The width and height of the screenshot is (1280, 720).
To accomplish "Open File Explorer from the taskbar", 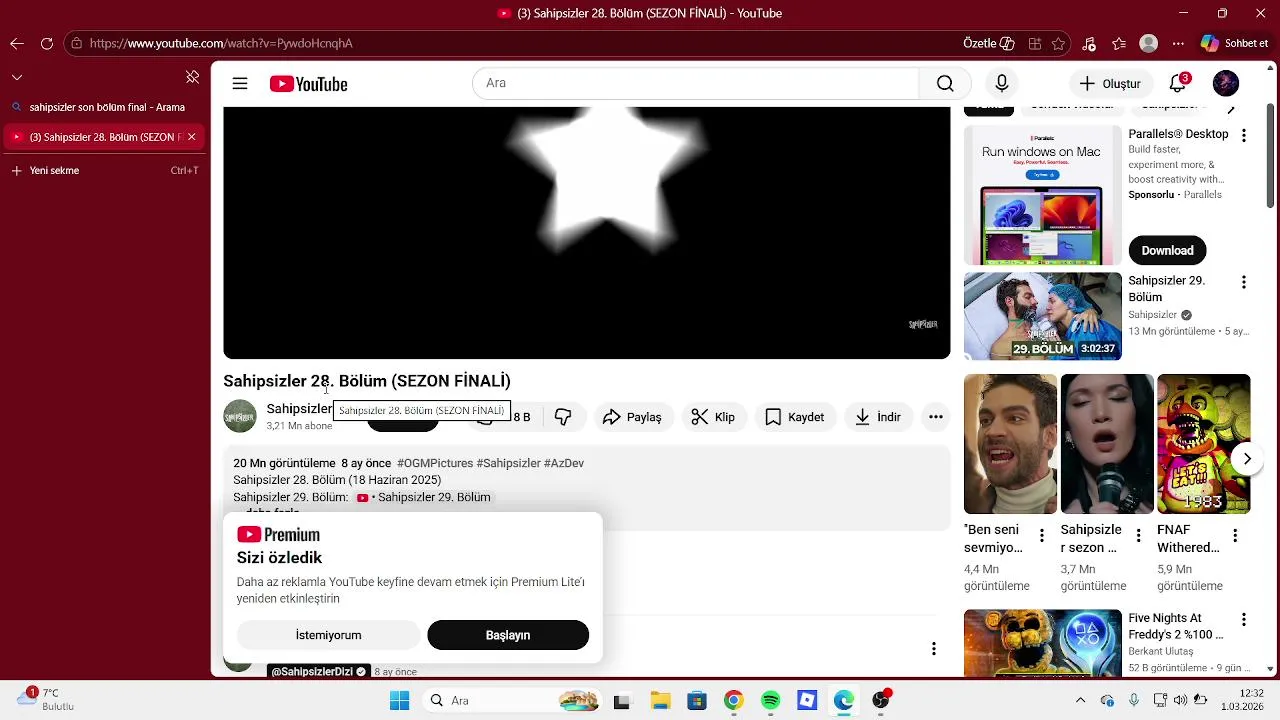I will [x=660, y=701].
